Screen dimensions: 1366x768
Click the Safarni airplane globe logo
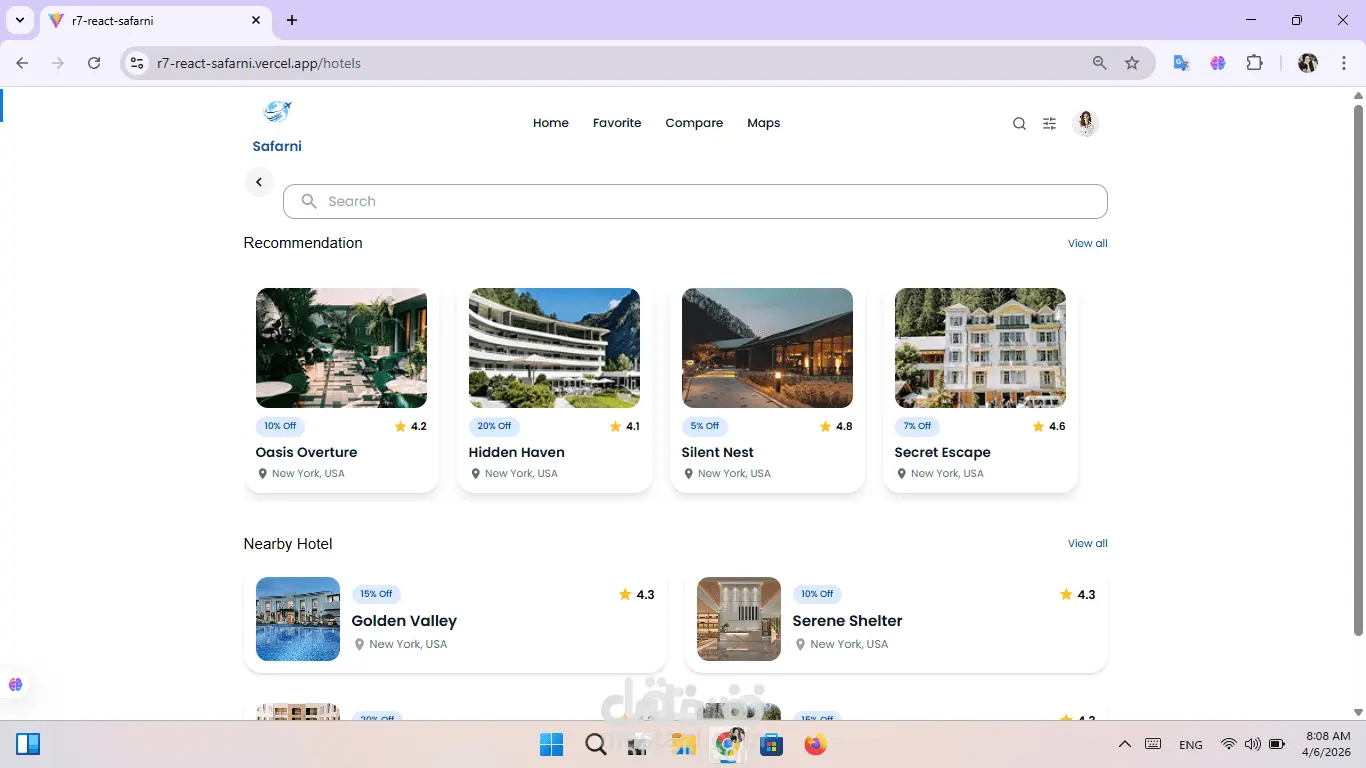(x=277, y=111)
